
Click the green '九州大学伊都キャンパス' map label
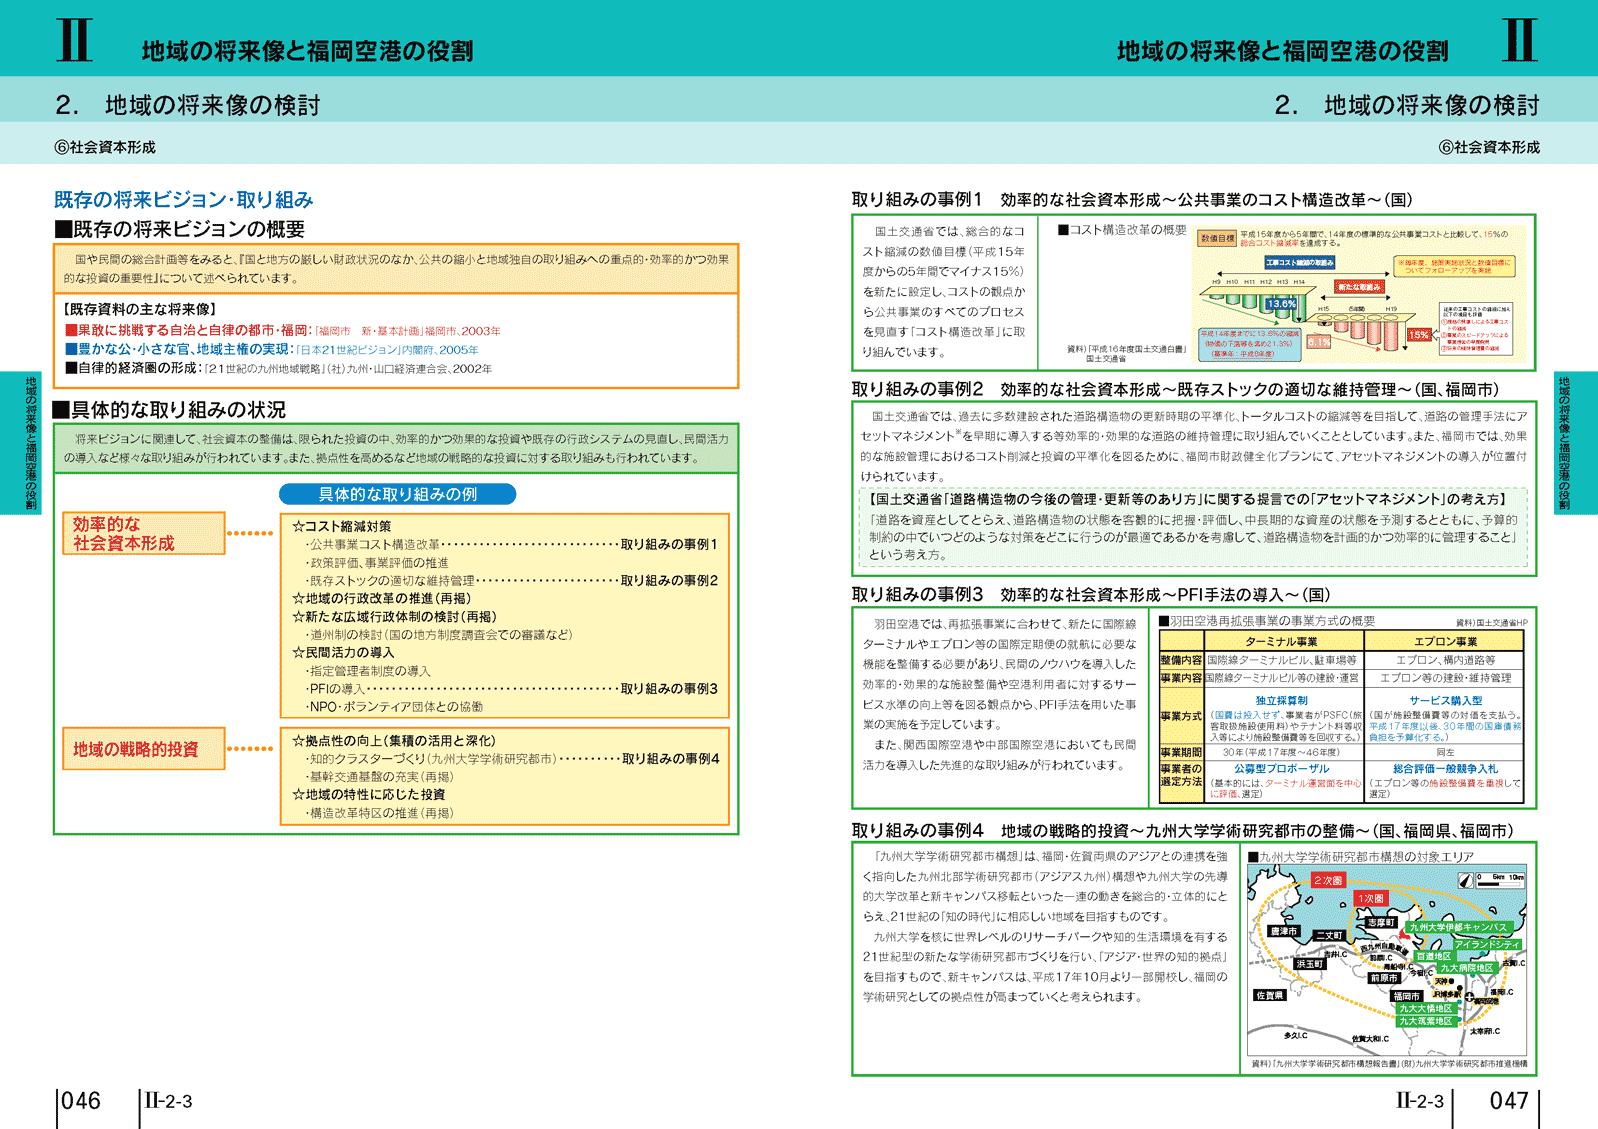point(1458,927)
